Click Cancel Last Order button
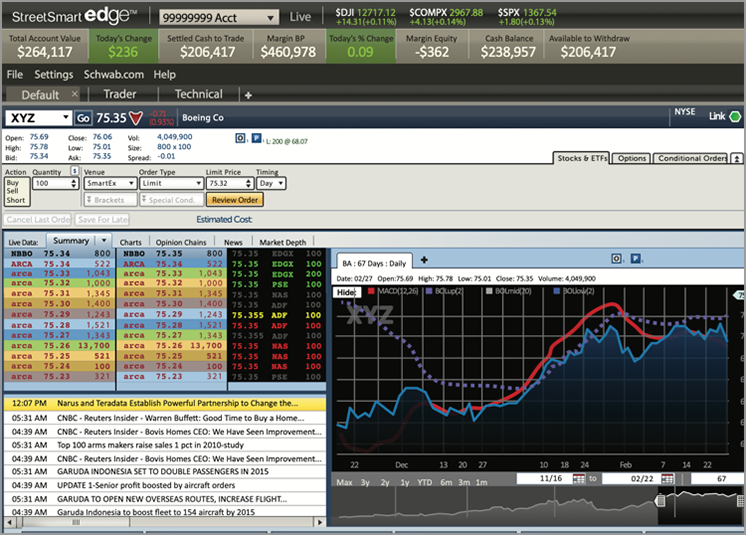The image size is (746, 535). click(38, 220)
